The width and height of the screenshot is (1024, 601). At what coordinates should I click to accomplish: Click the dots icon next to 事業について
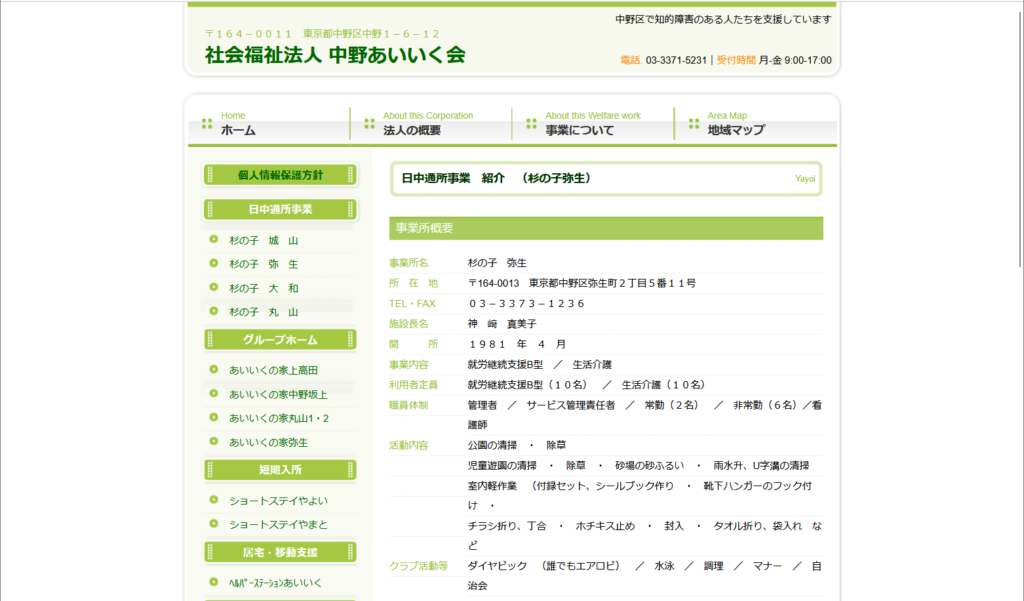pos(531,124)
